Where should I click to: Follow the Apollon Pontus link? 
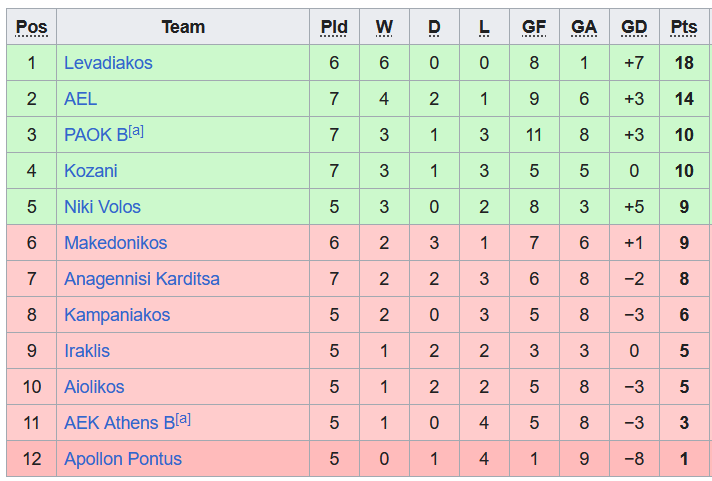pos(123,459)
